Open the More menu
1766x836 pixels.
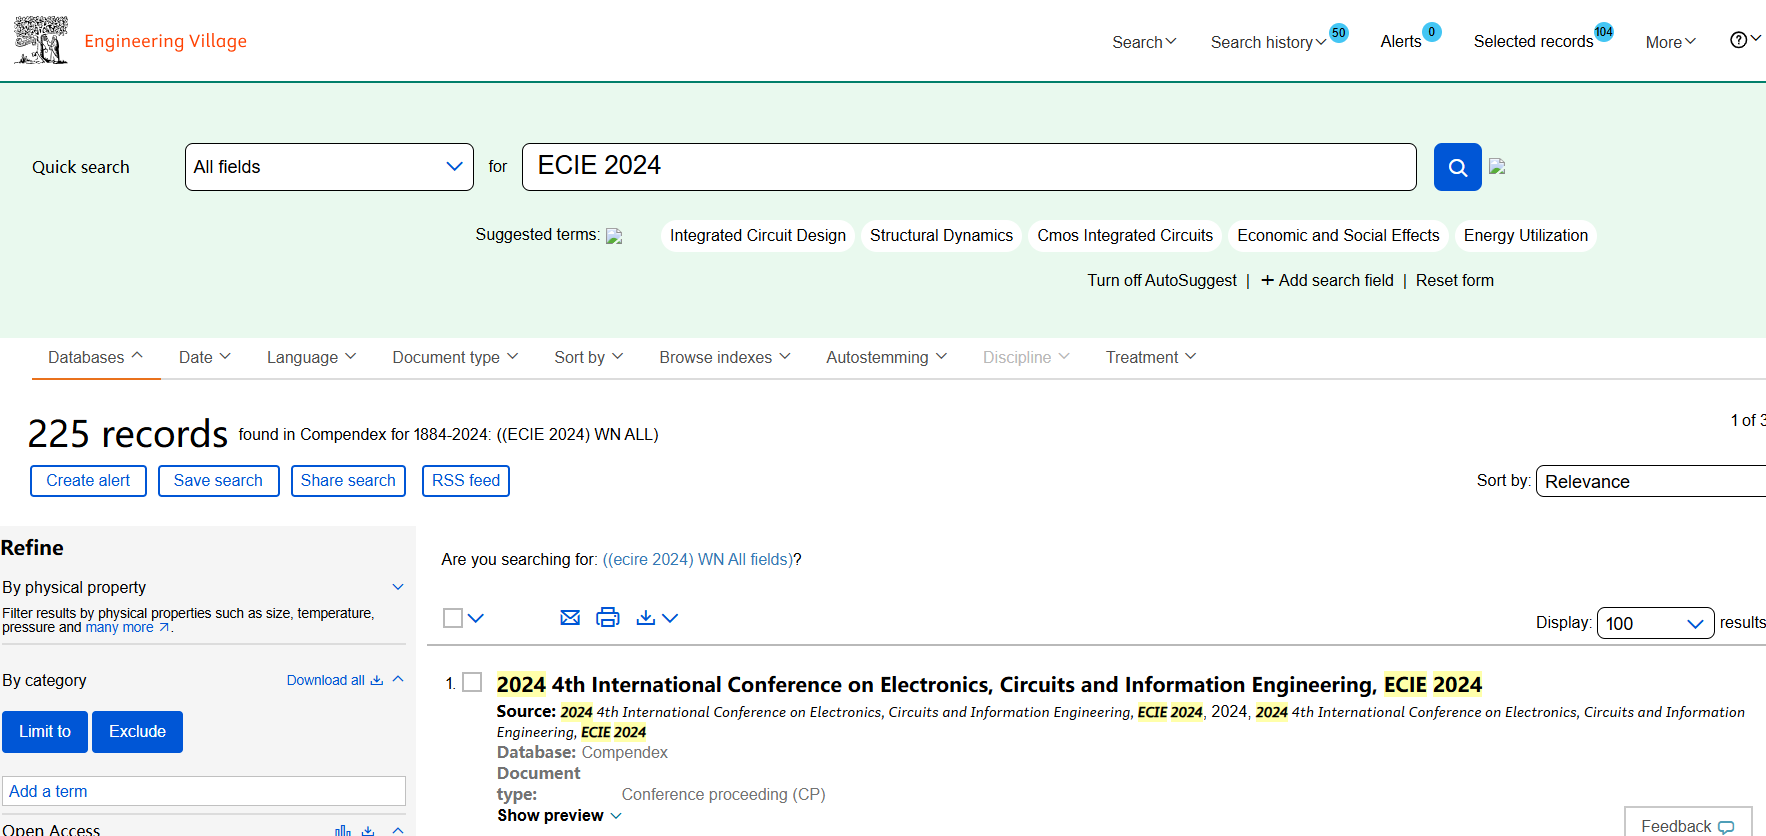coord(1671,42)
